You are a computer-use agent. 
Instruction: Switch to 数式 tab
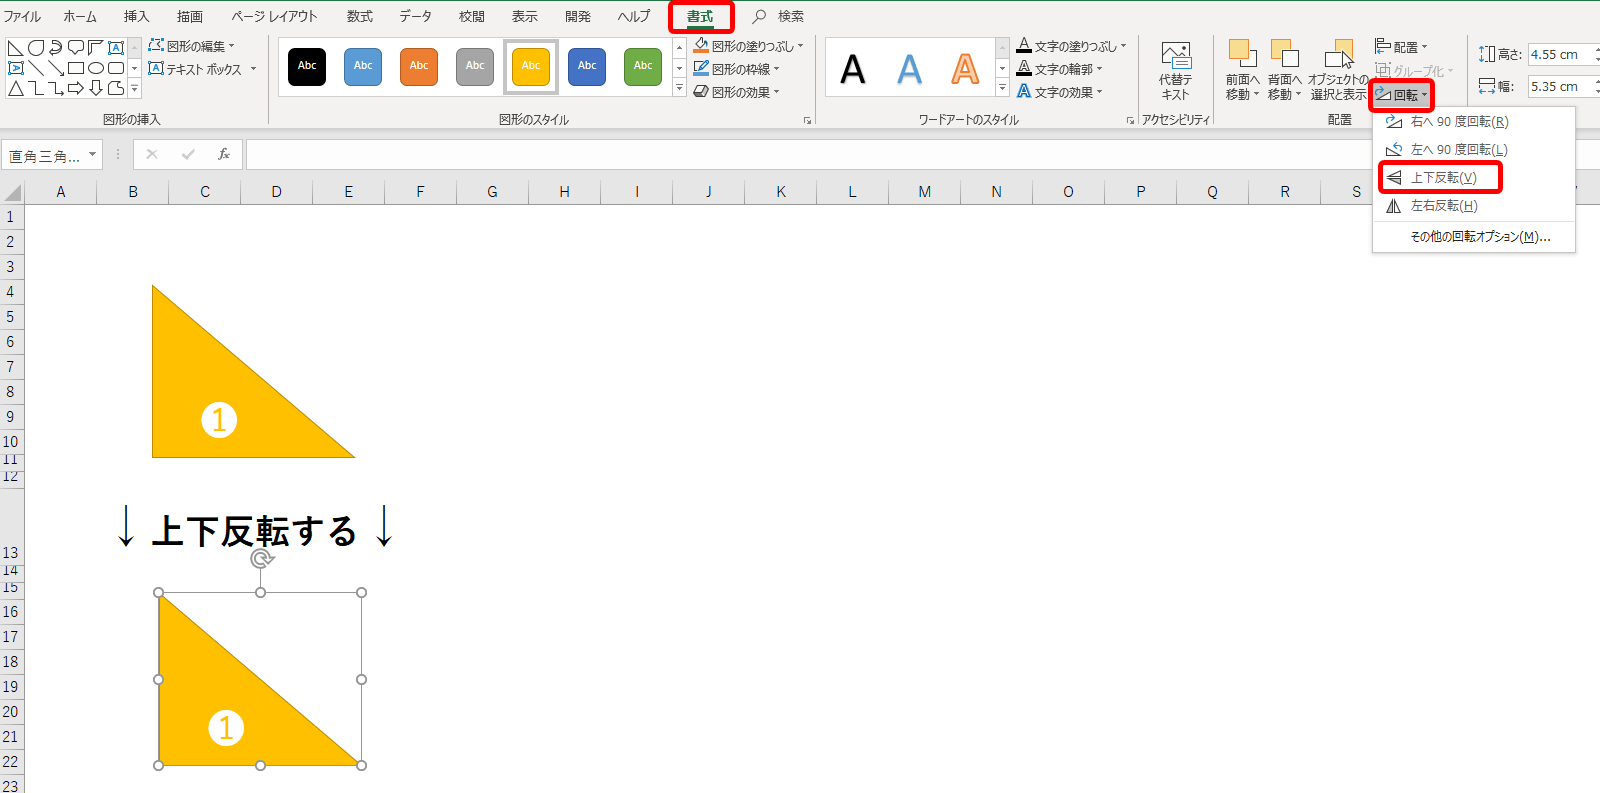coord(359,16)
